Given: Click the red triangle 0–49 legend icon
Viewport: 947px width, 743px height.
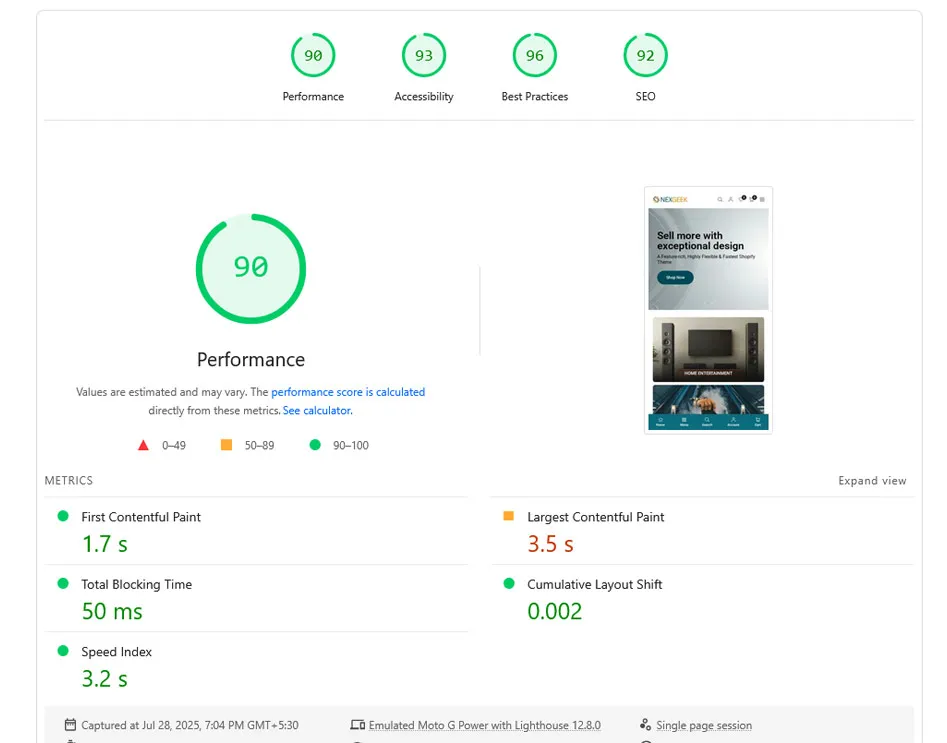Looking at the screenshot, I should (144, 445).
